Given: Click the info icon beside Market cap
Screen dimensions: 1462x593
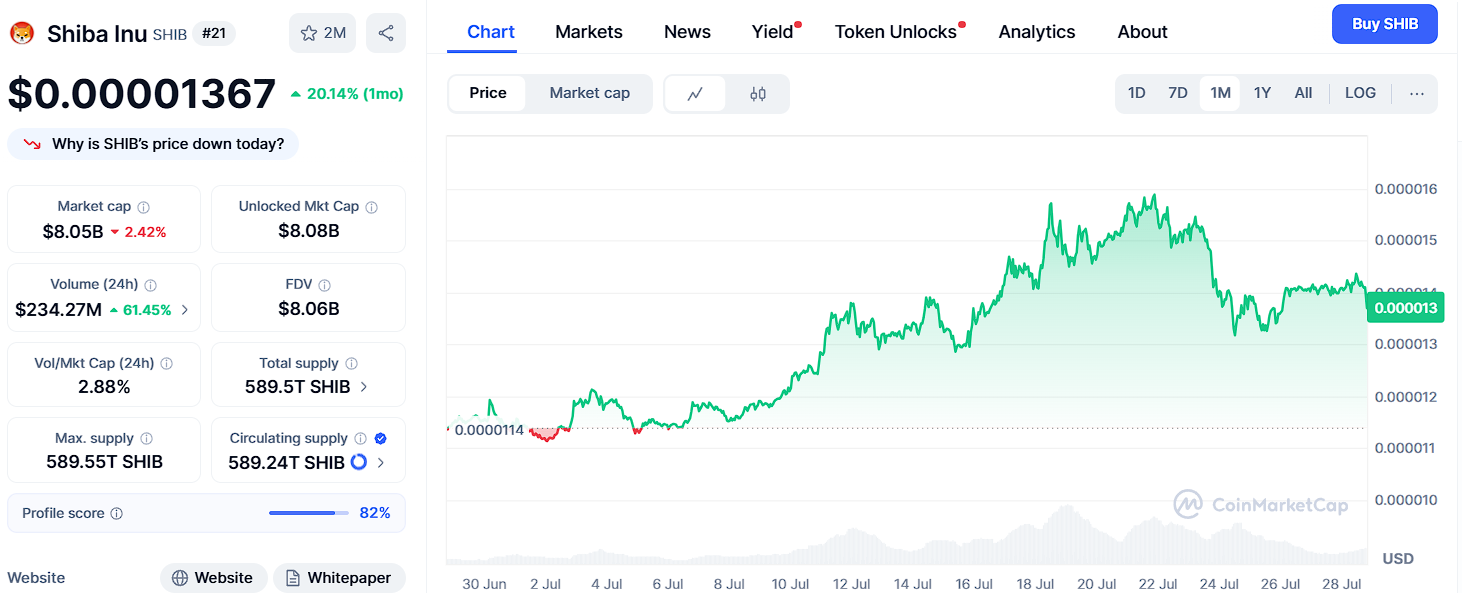Looking at the screenshot, I should pyautogui.click(x=144, y=207).
